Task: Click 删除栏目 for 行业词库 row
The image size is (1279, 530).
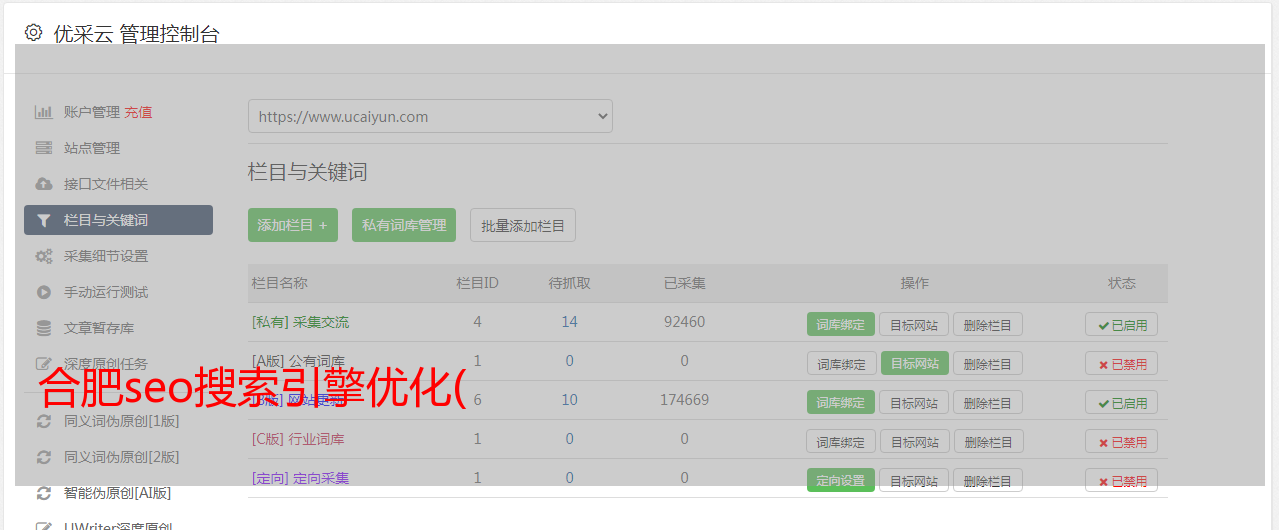Action: (988, 441)
